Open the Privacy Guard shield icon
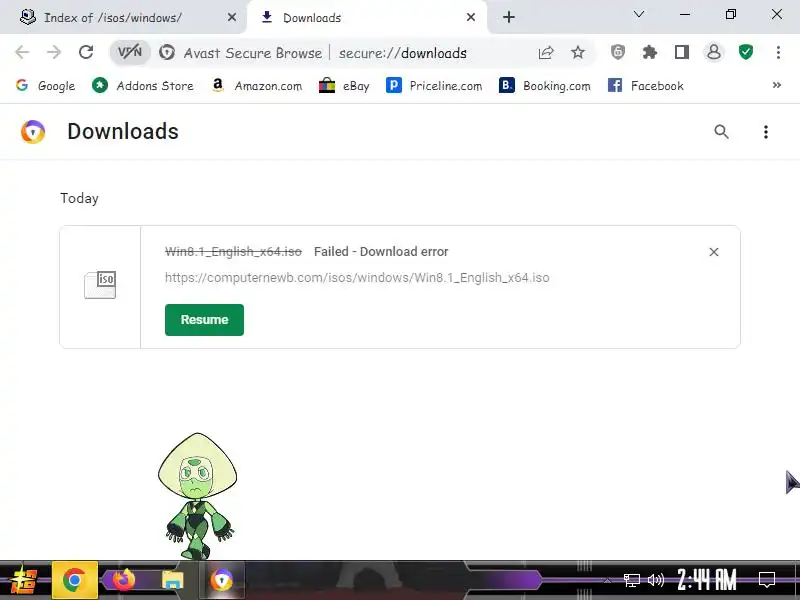800x600 pixels. click(618, 52)
